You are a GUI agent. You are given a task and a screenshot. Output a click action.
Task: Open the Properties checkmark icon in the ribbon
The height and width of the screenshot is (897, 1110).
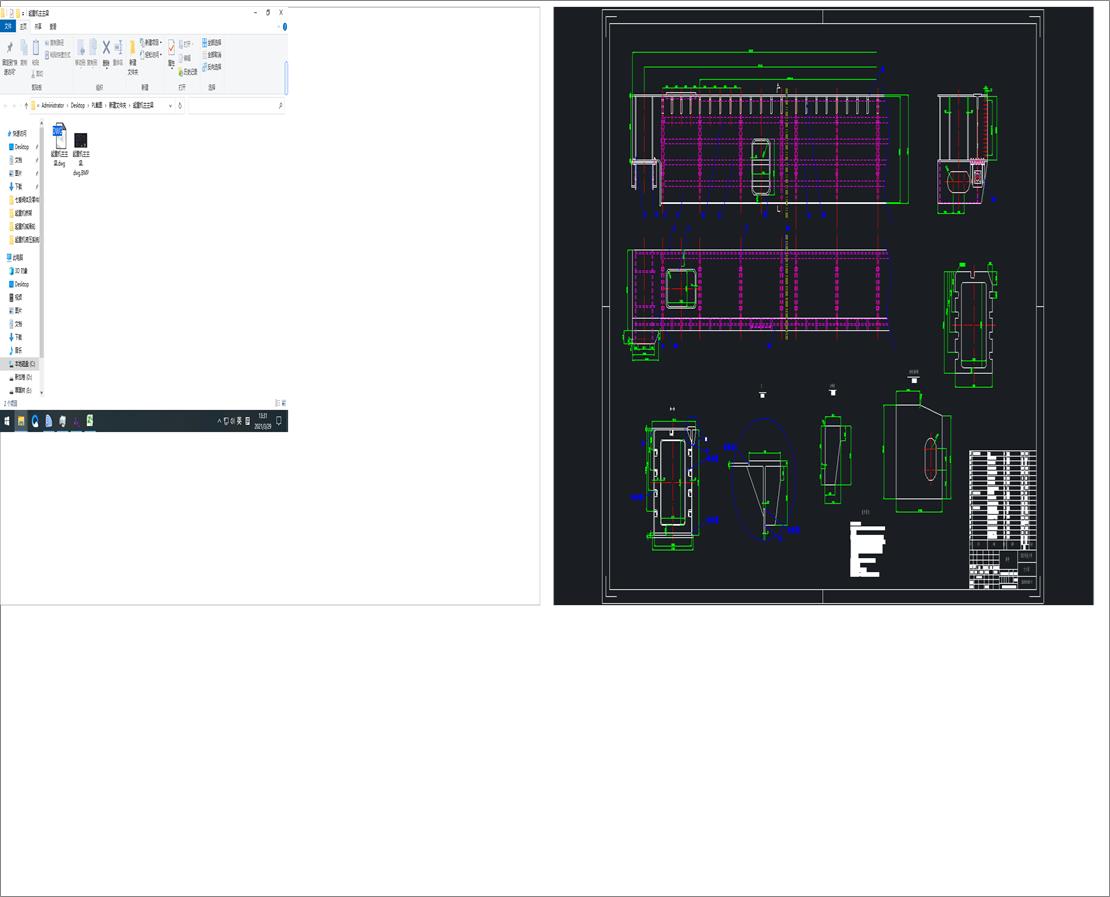(171, 47)
